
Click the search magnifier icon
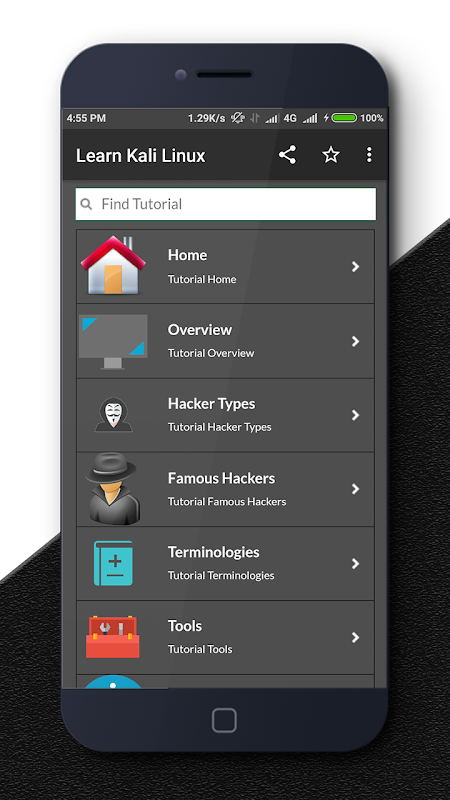point(87,204)
